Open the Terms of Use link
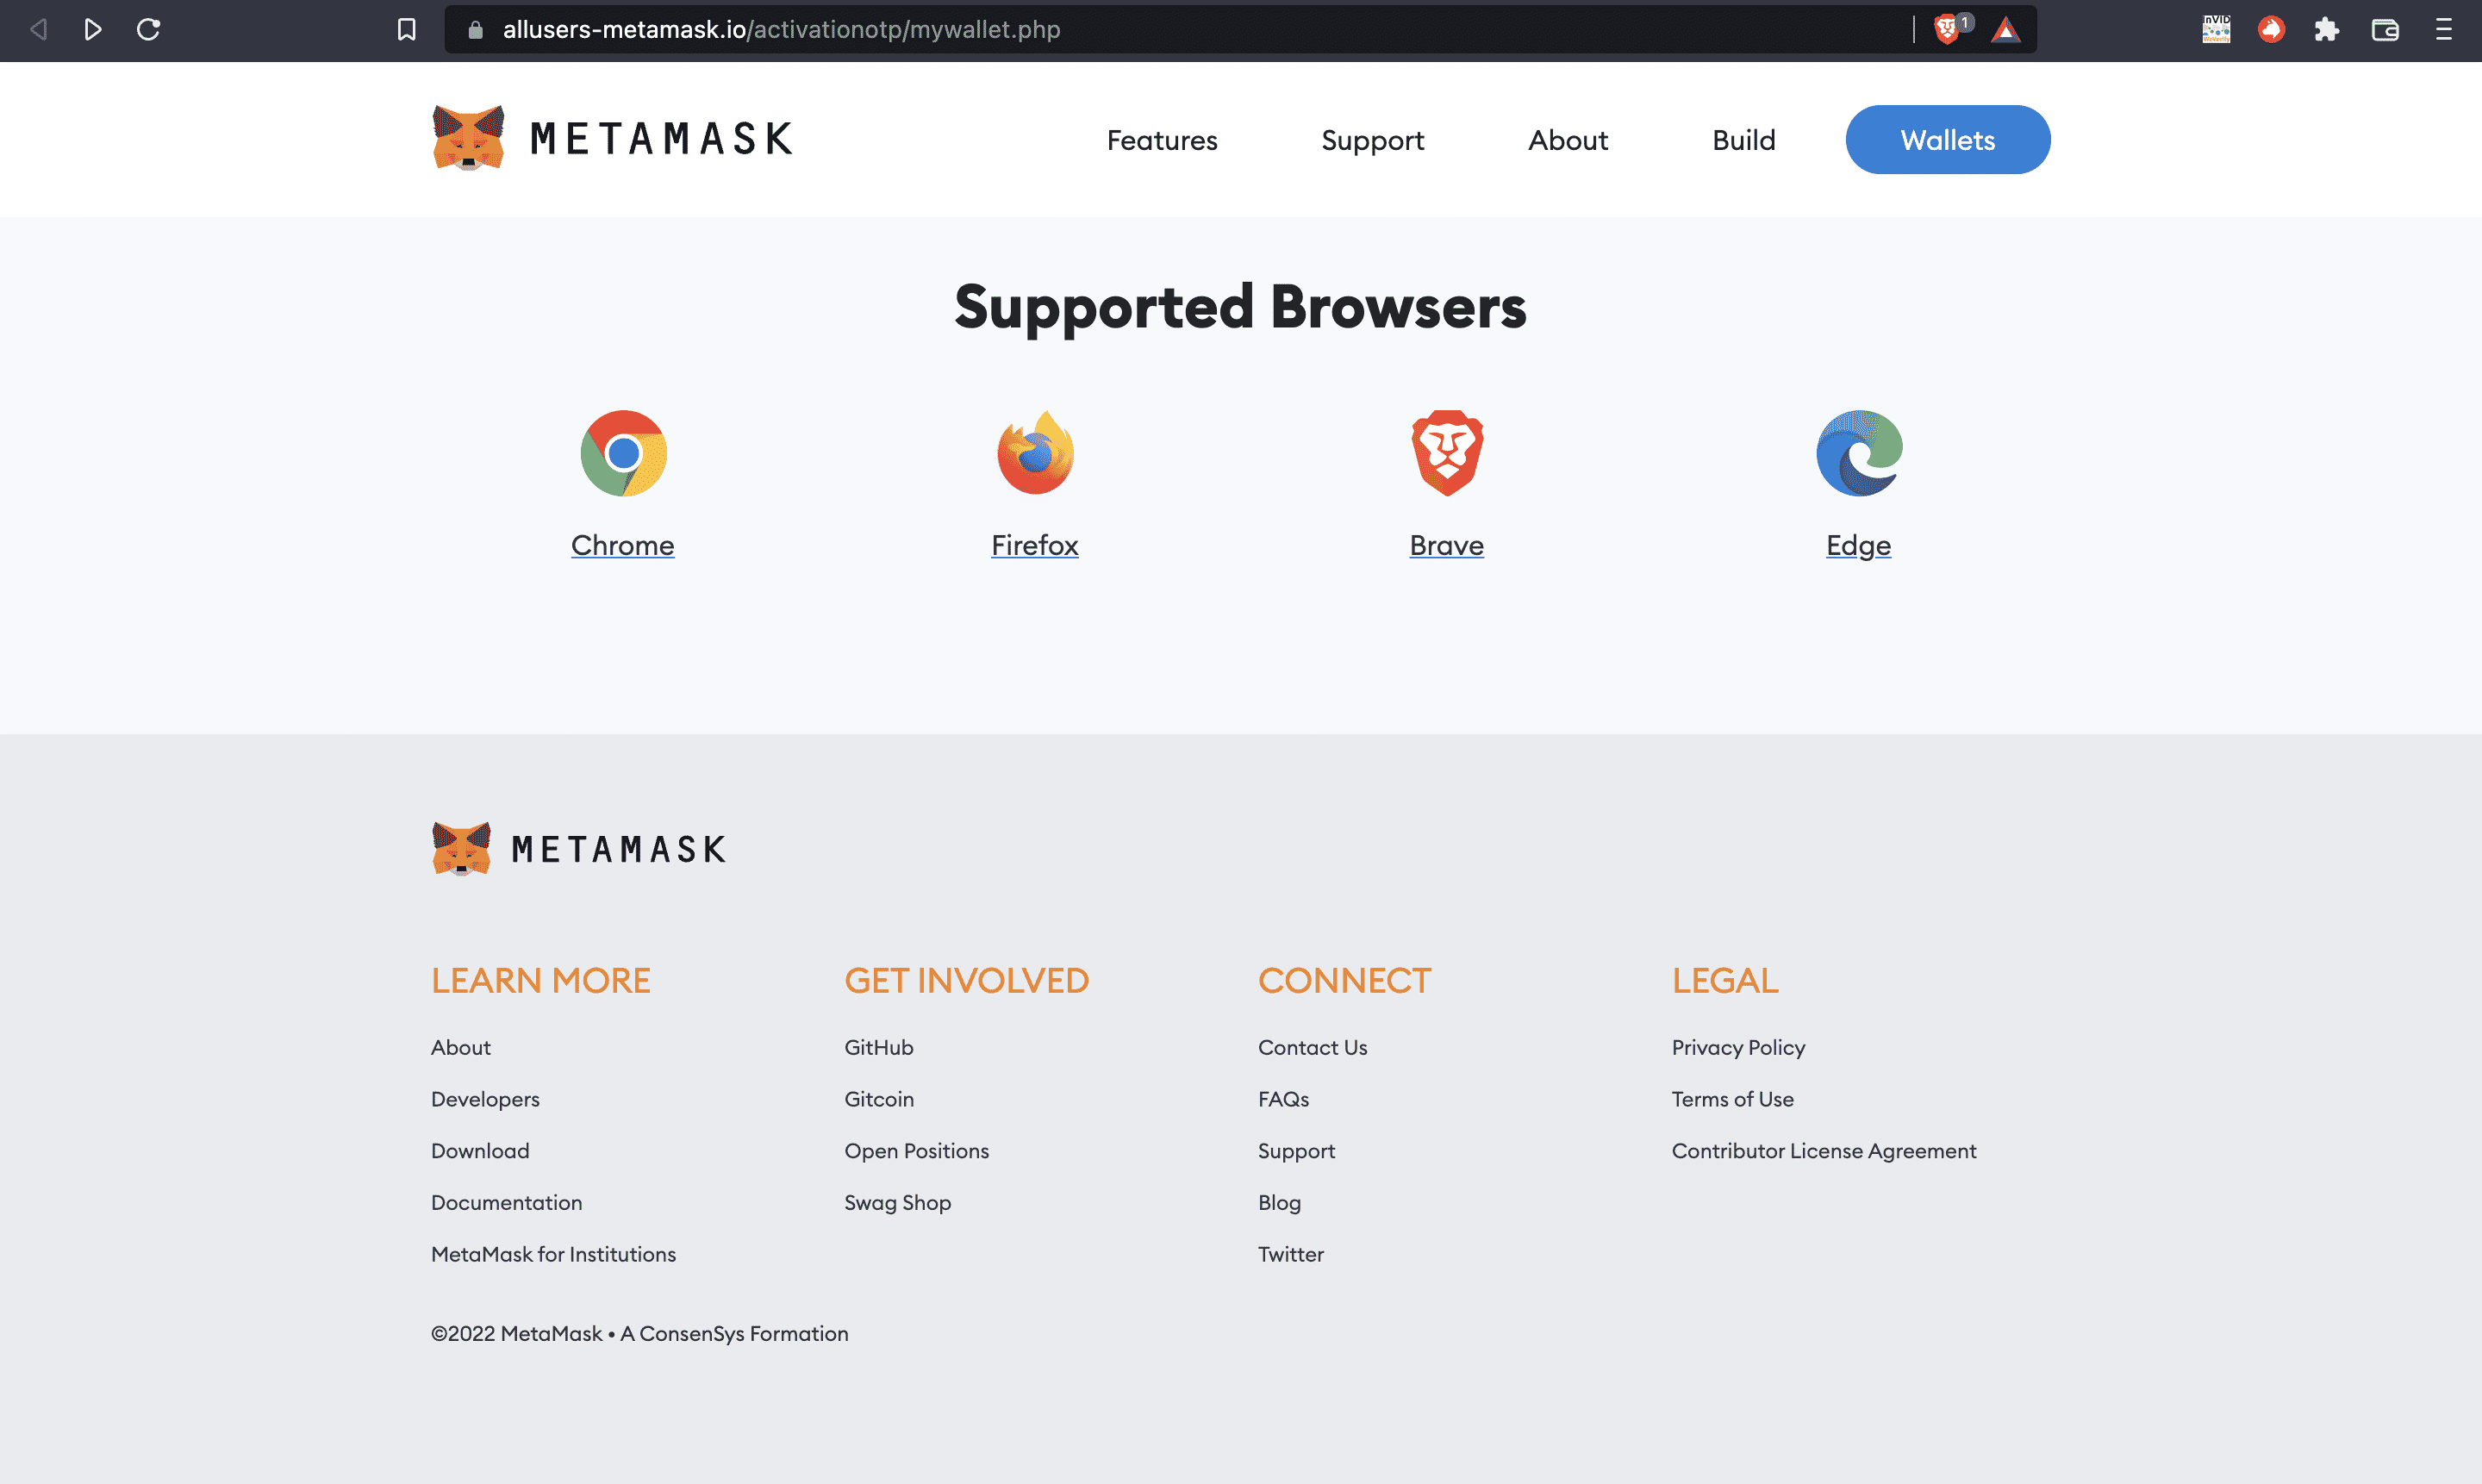 pyautogui.click(x=1732, y=1099)
